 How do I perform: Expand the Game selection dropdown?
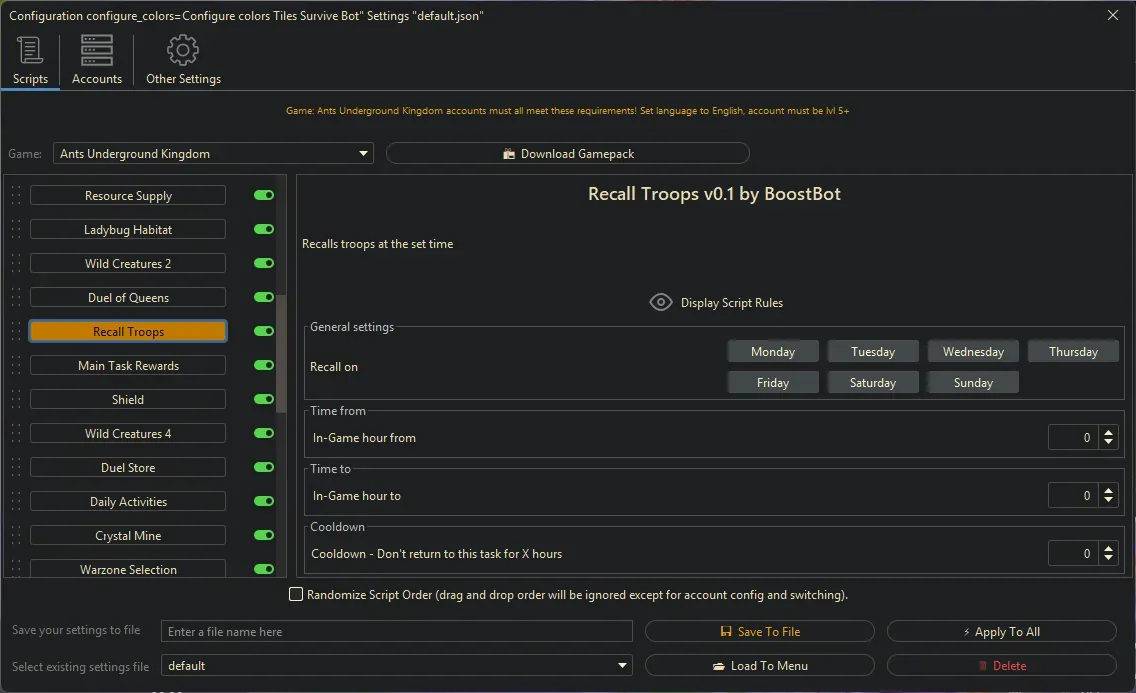tap(363, 154)
